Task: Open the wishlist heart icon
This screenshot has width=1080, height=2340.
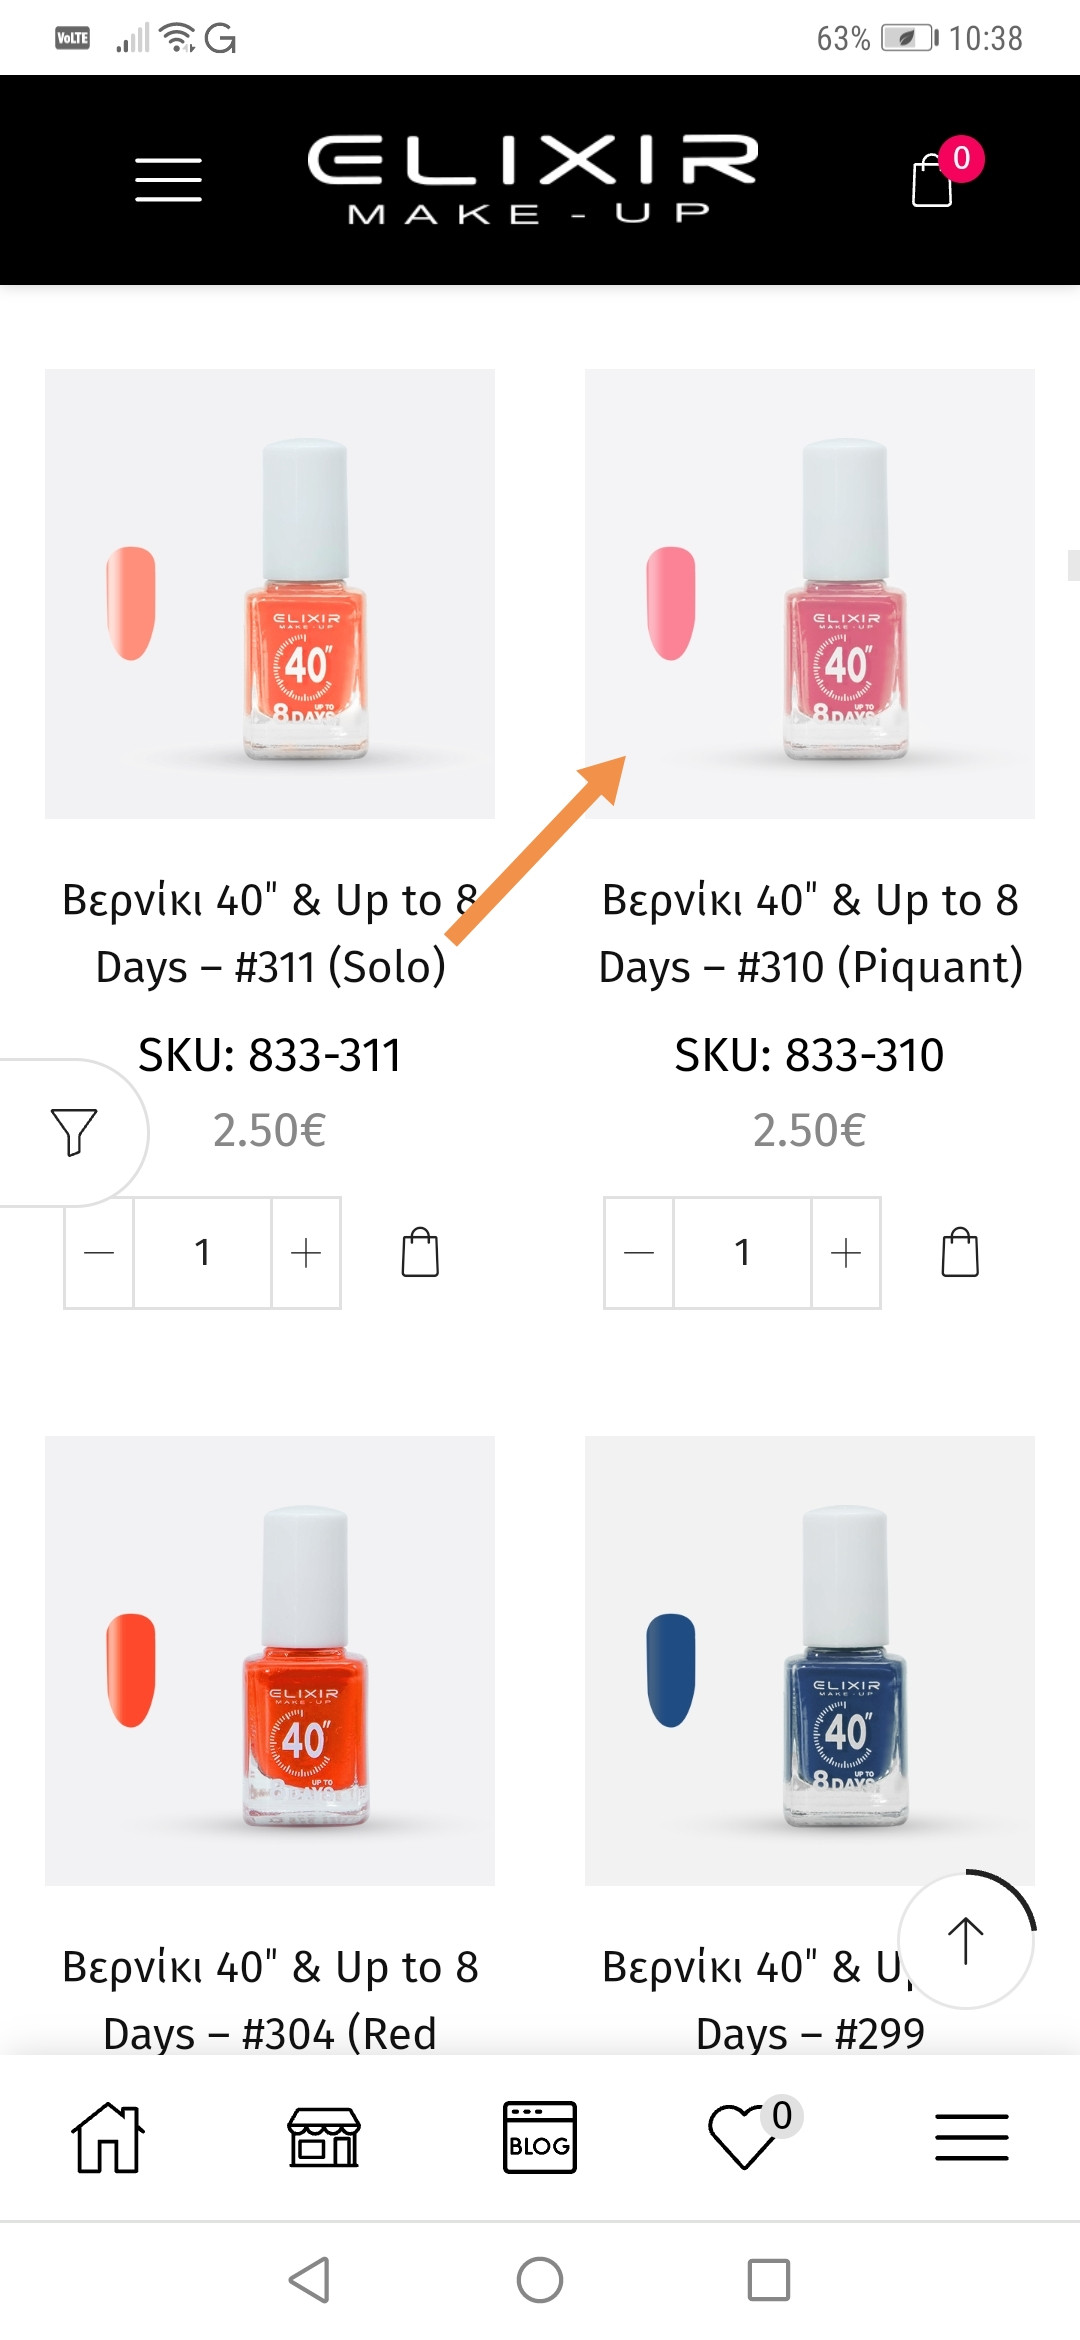Action: click(x=744, y=2138)
